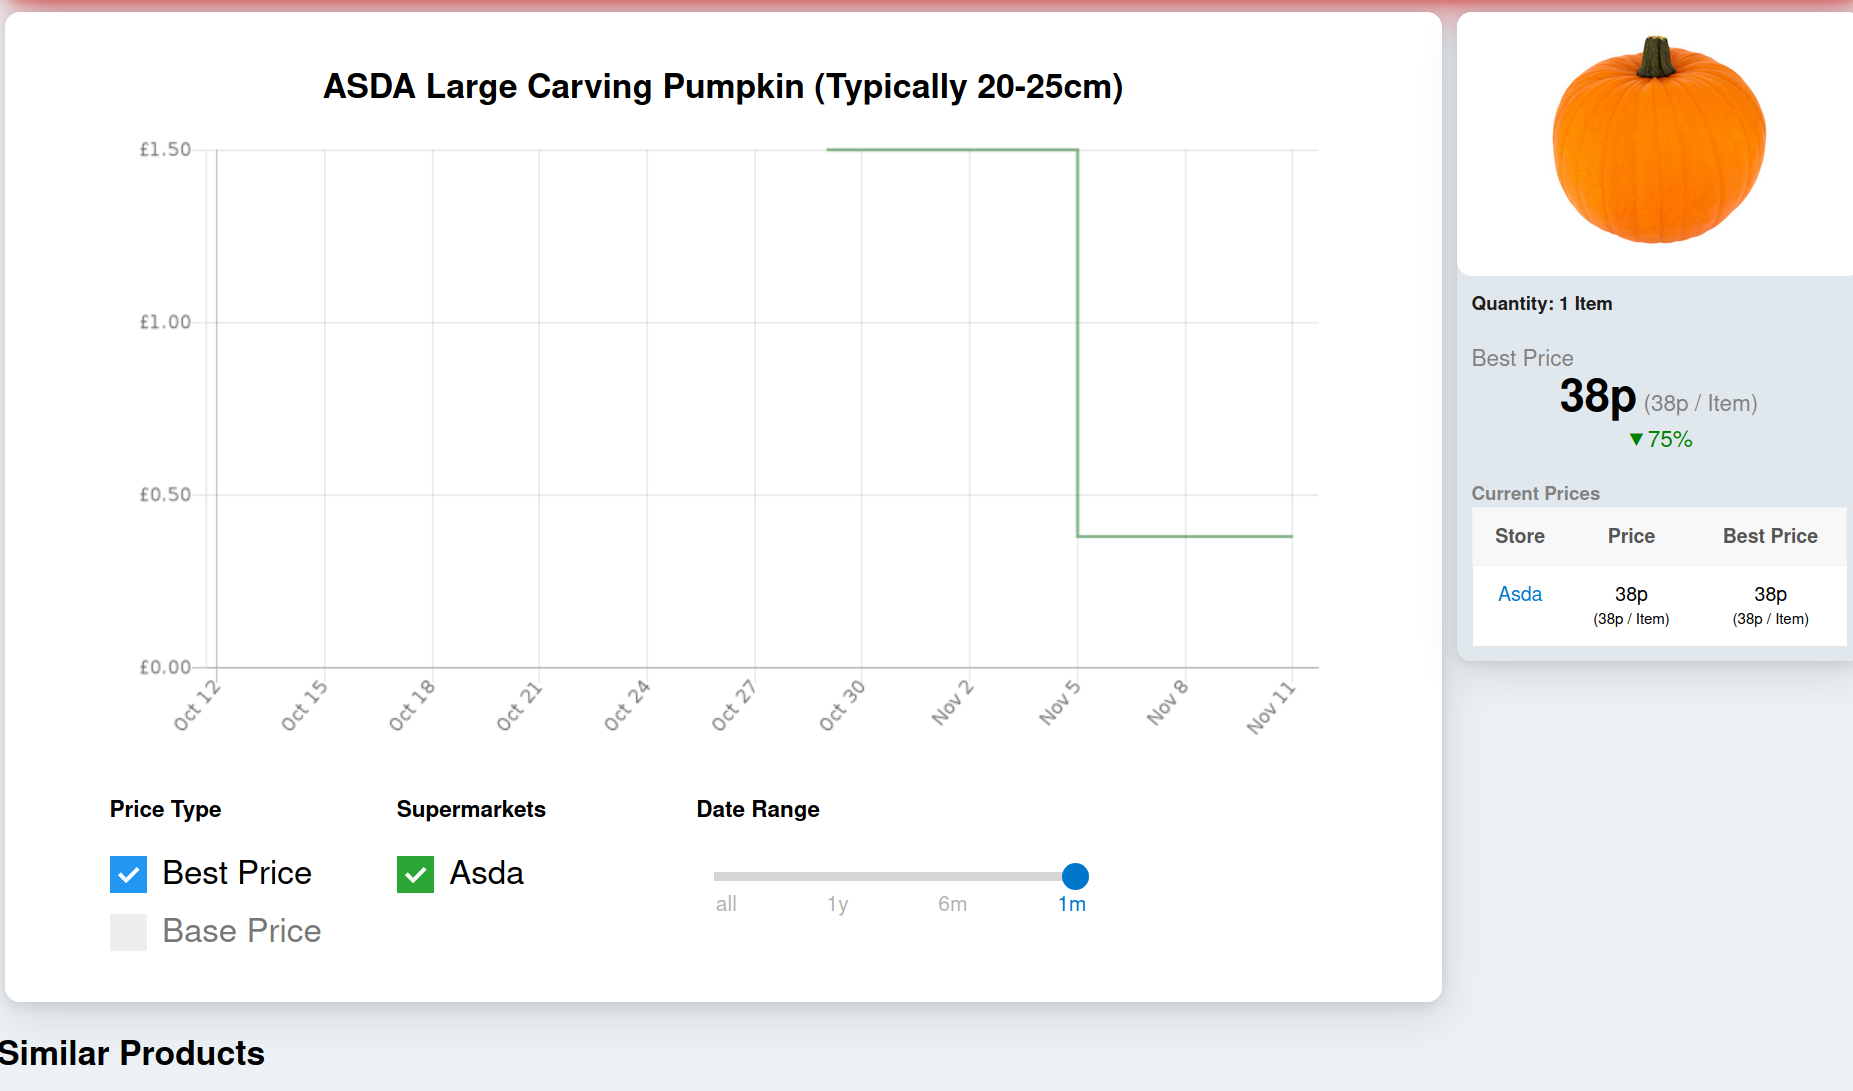Click the chart title ASDA Large Carving Pumpkin
Viewport: 1853px width, 1091px height.
pos(723,87)
